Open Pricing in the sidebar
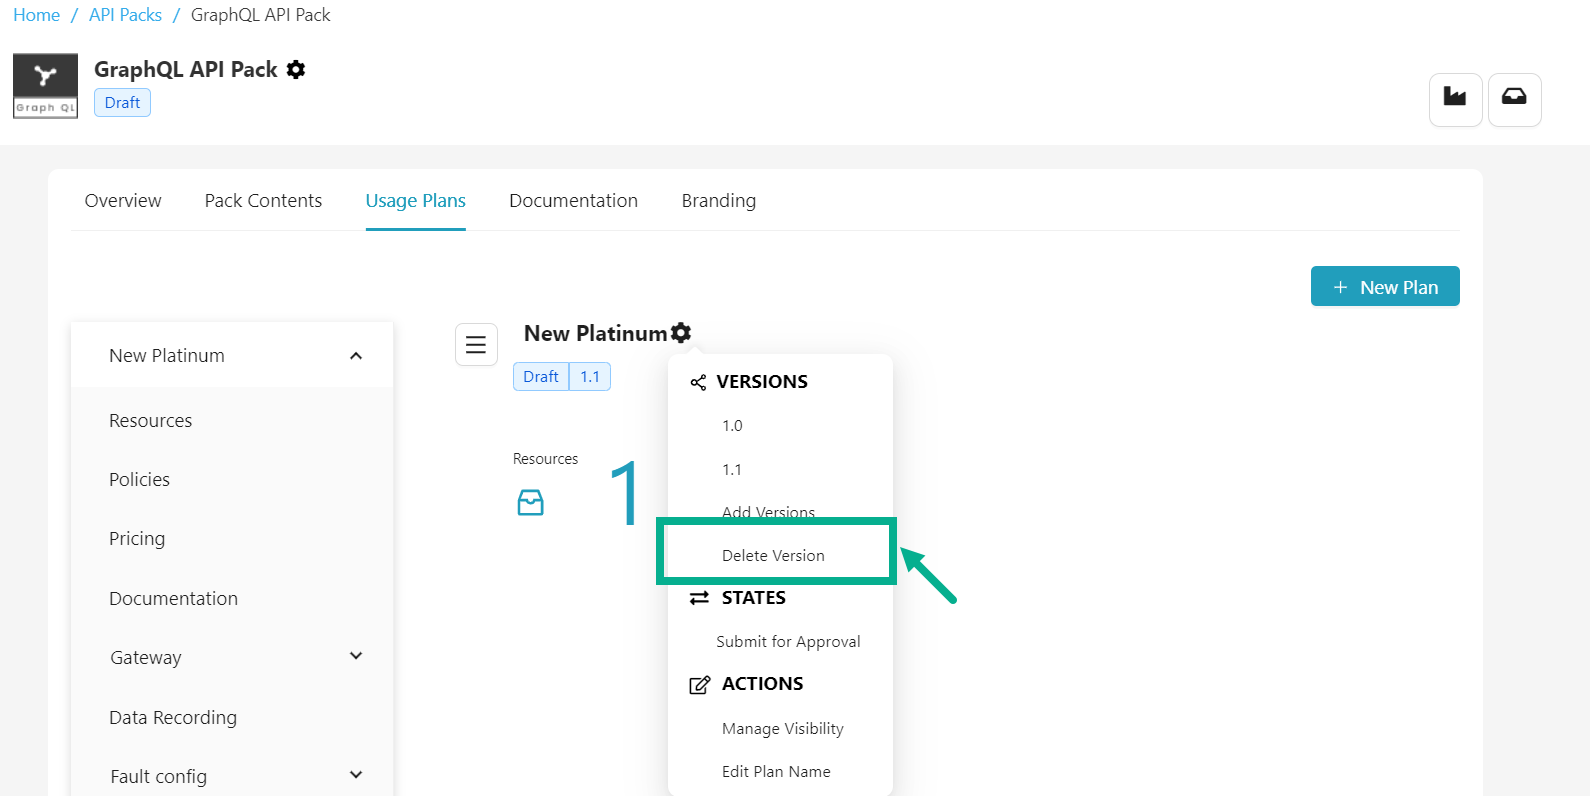This screenshot has width=1590, height=796. click(x=137, y=539)
